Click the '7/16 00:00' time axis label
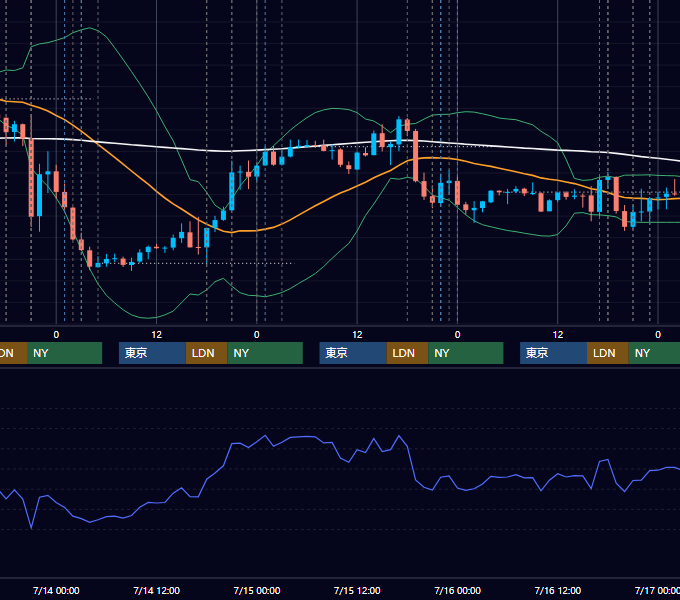This screenshot has height=600, width=680. pos(458,590)
